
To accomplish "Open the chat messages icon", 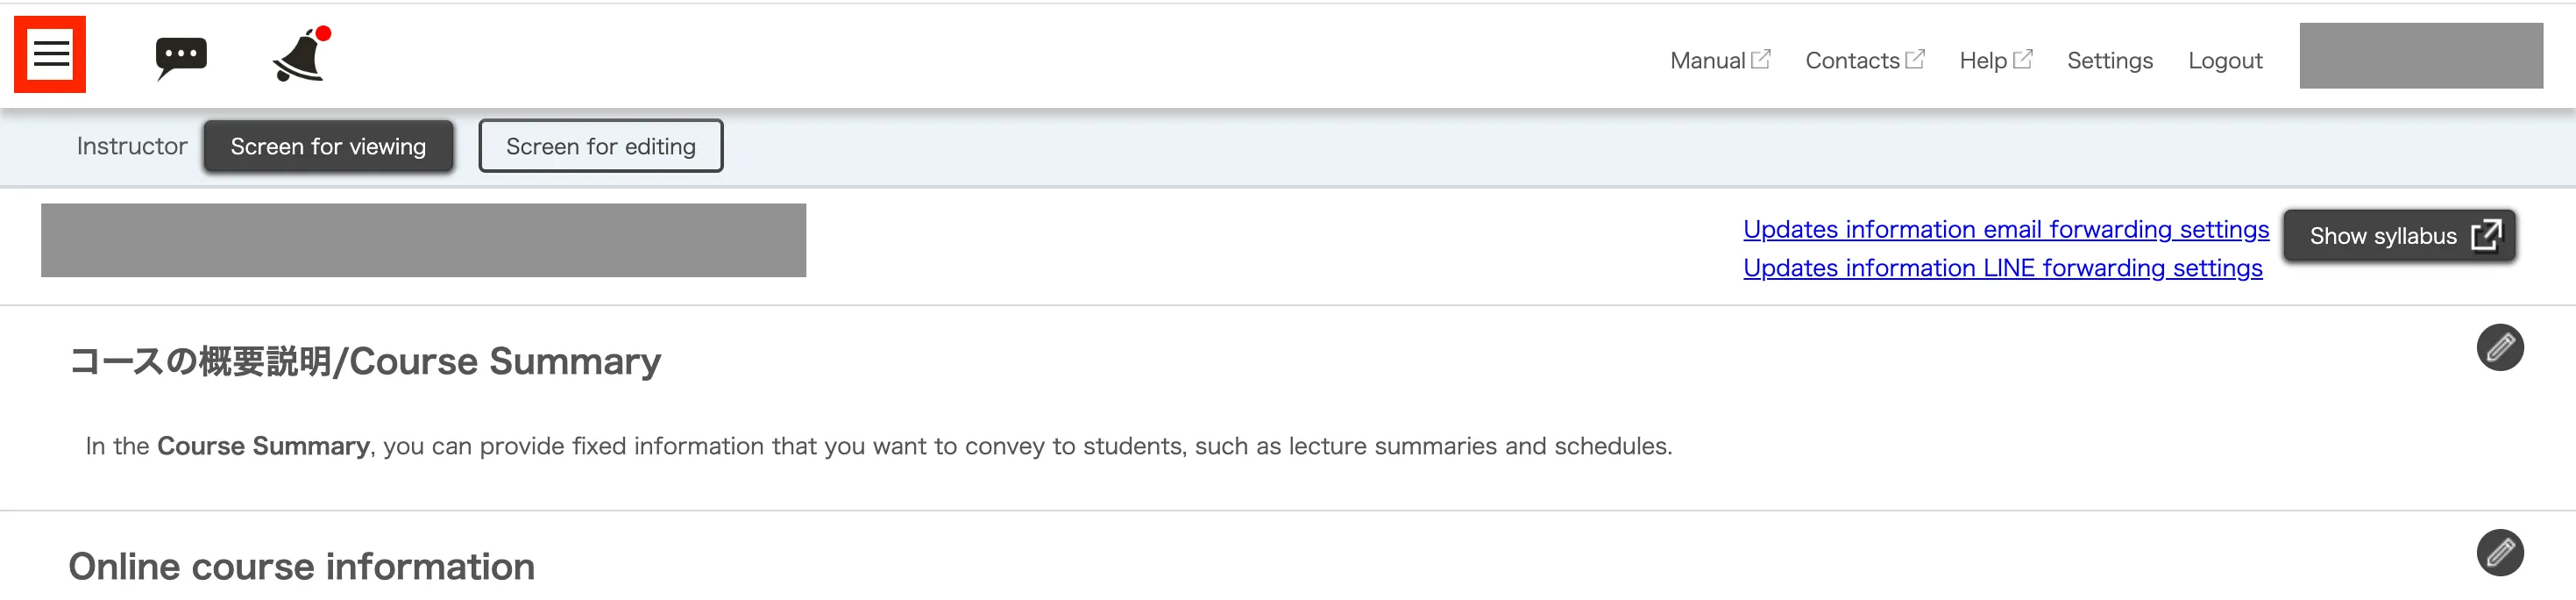I will click(x=181, y=57).
